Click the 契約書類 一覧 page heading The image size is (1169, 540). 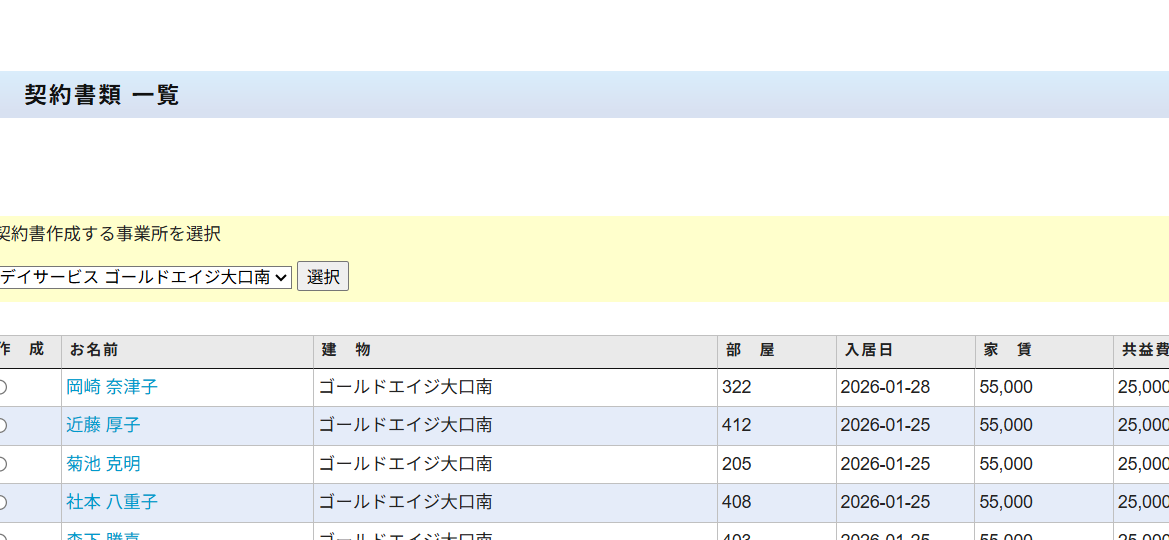point(102,95)
